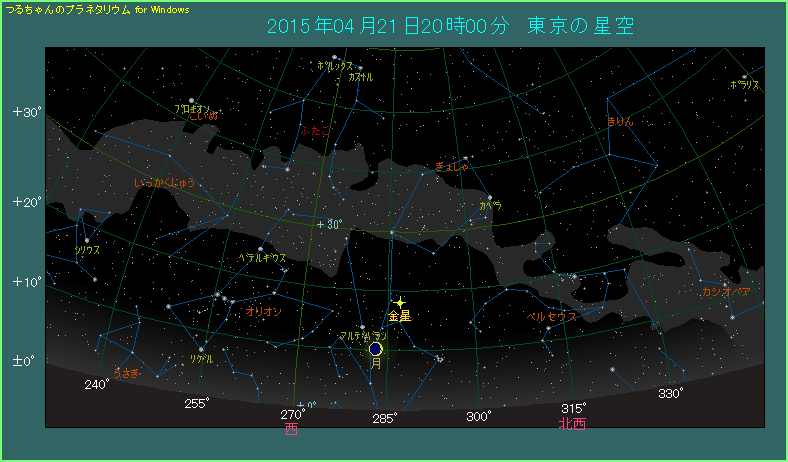Click the date and time title text

tap(451, 25)
